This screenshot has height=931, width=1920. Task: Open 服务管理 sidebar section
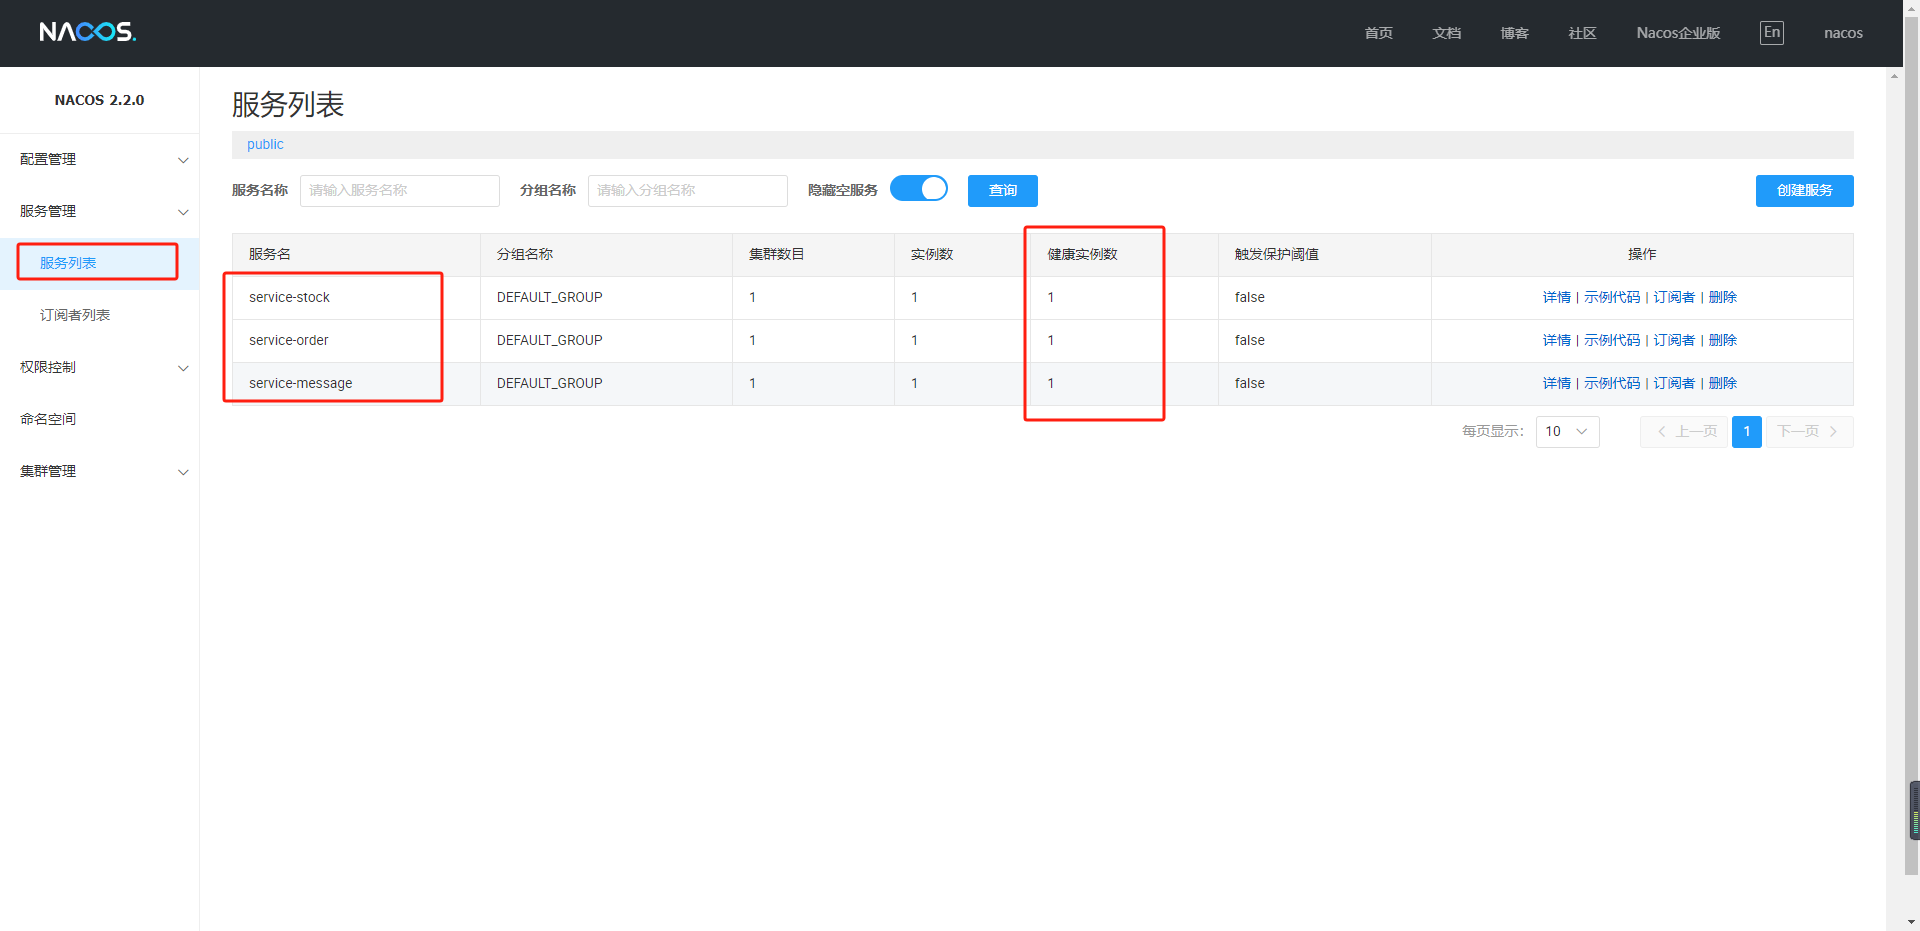point(48,211)
